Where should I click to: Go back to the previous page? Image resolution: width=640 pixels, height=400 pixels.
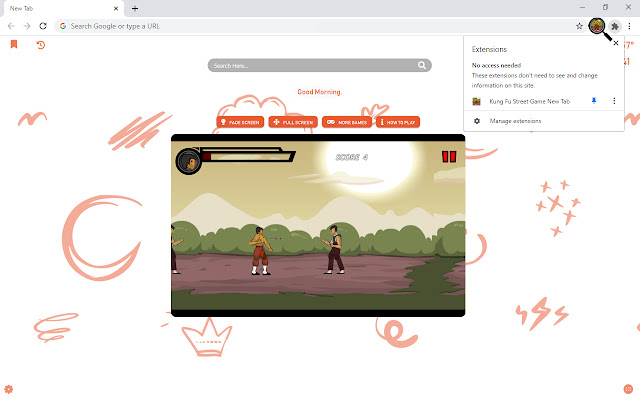pyautogui.click(x=11, y=26)
